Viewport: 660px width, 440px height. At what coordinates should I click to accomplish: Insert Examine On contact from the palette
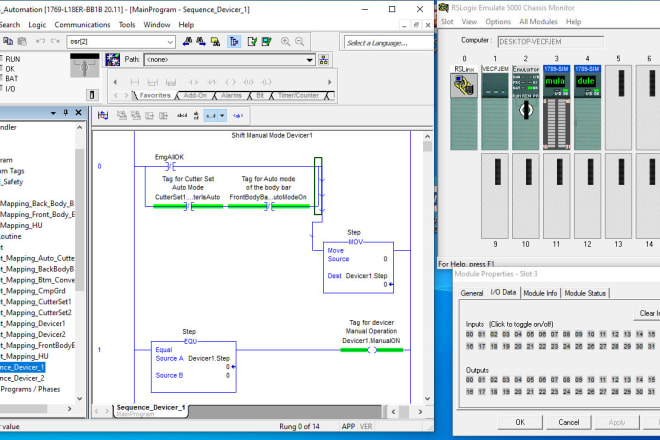pyautogui.click(x=193, y=82)
